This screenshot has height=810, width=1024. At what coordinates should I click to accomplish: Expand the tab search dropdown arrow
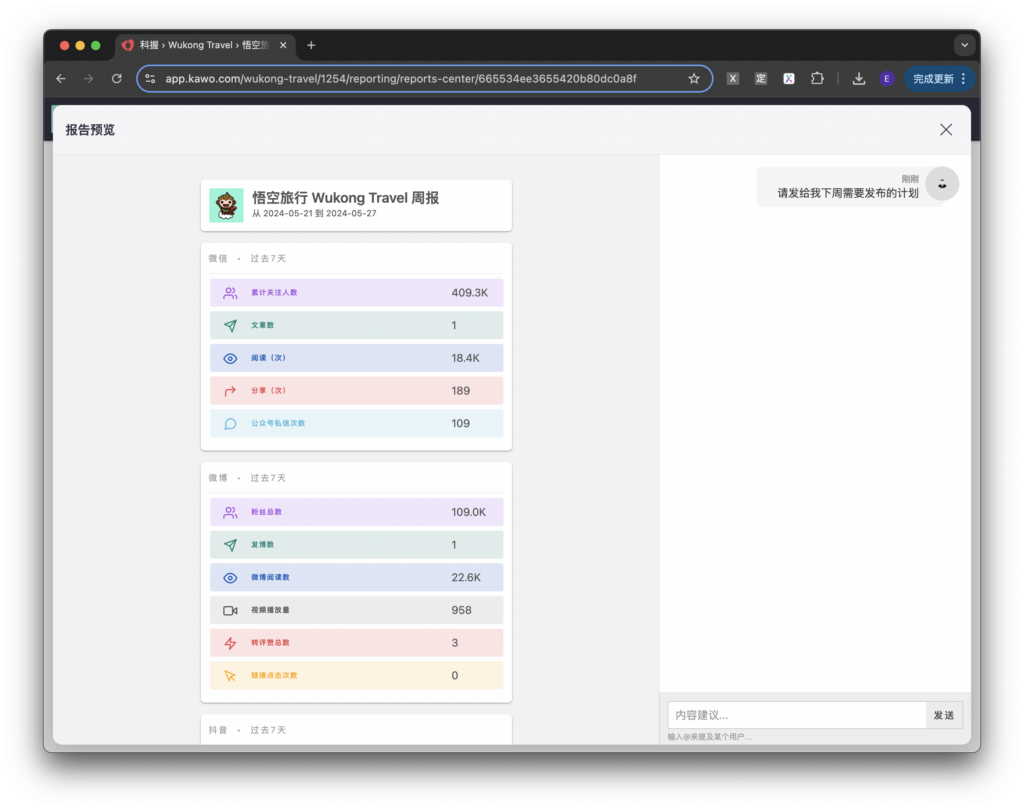pos(964,45)
